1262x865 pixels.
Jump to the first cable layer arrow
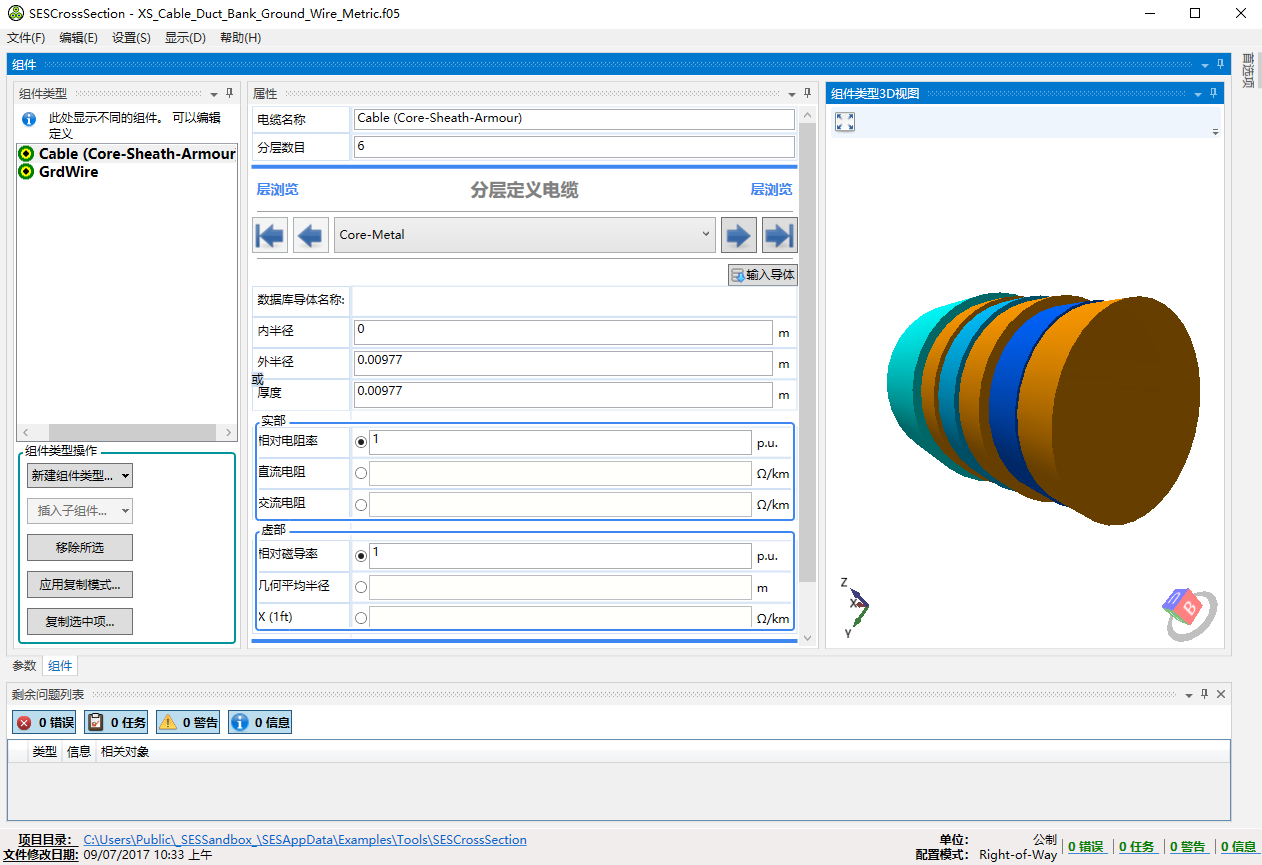coord(270,235)
